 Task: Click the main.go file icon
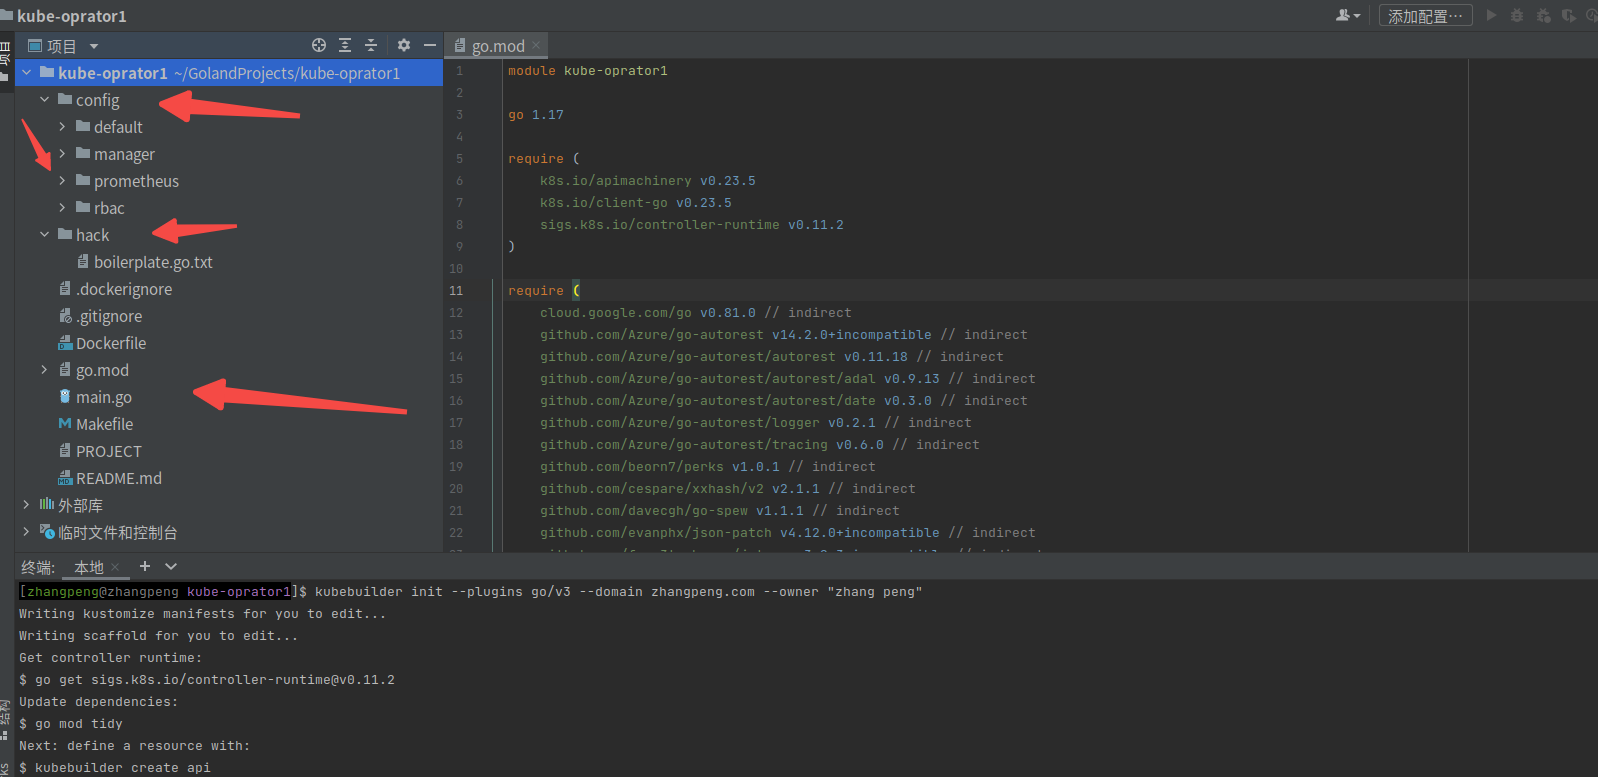(65, 397)
